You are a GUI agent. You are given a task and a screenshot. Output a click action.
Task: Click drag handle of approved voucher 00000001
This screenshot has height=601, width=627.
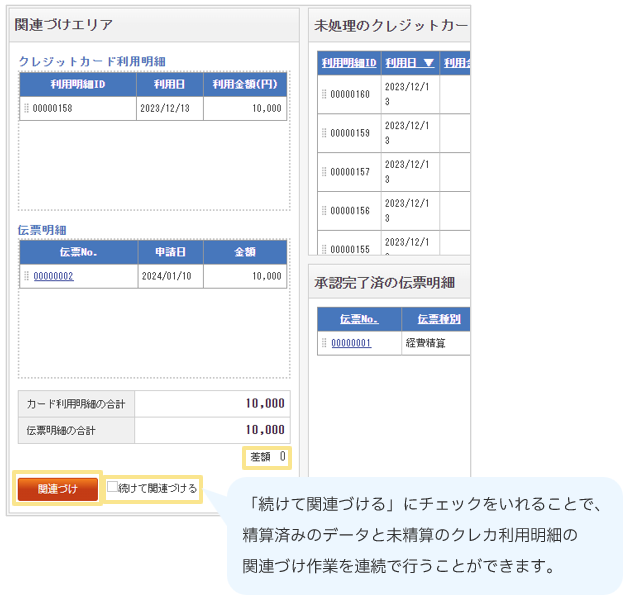tap(324, 343)
